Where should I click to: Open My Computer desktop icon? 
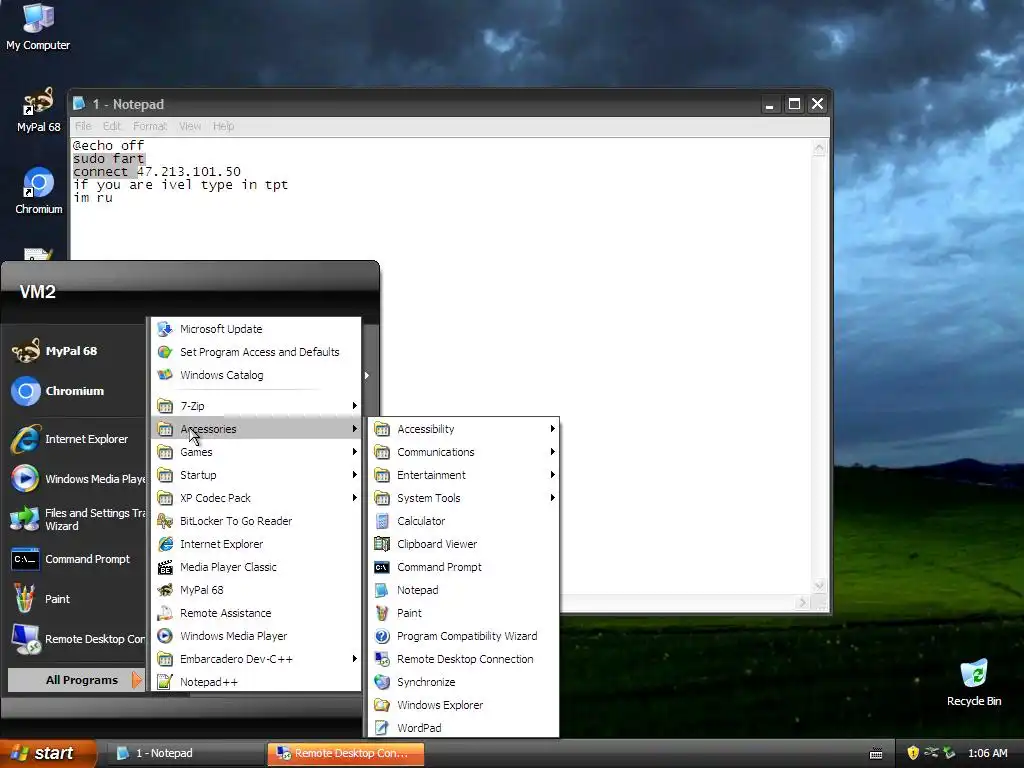38,26
